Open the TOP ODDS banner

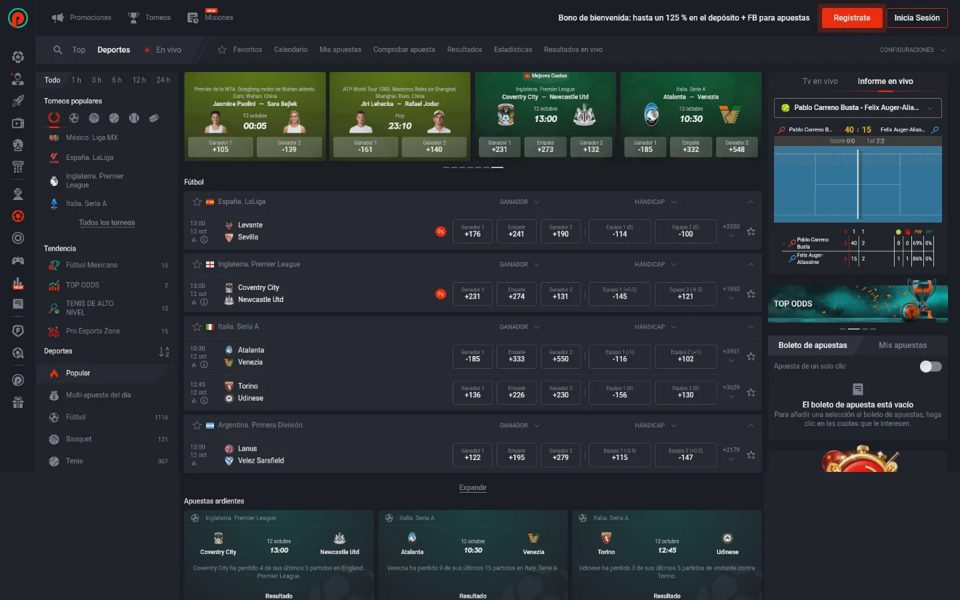[x=857, y=302]
